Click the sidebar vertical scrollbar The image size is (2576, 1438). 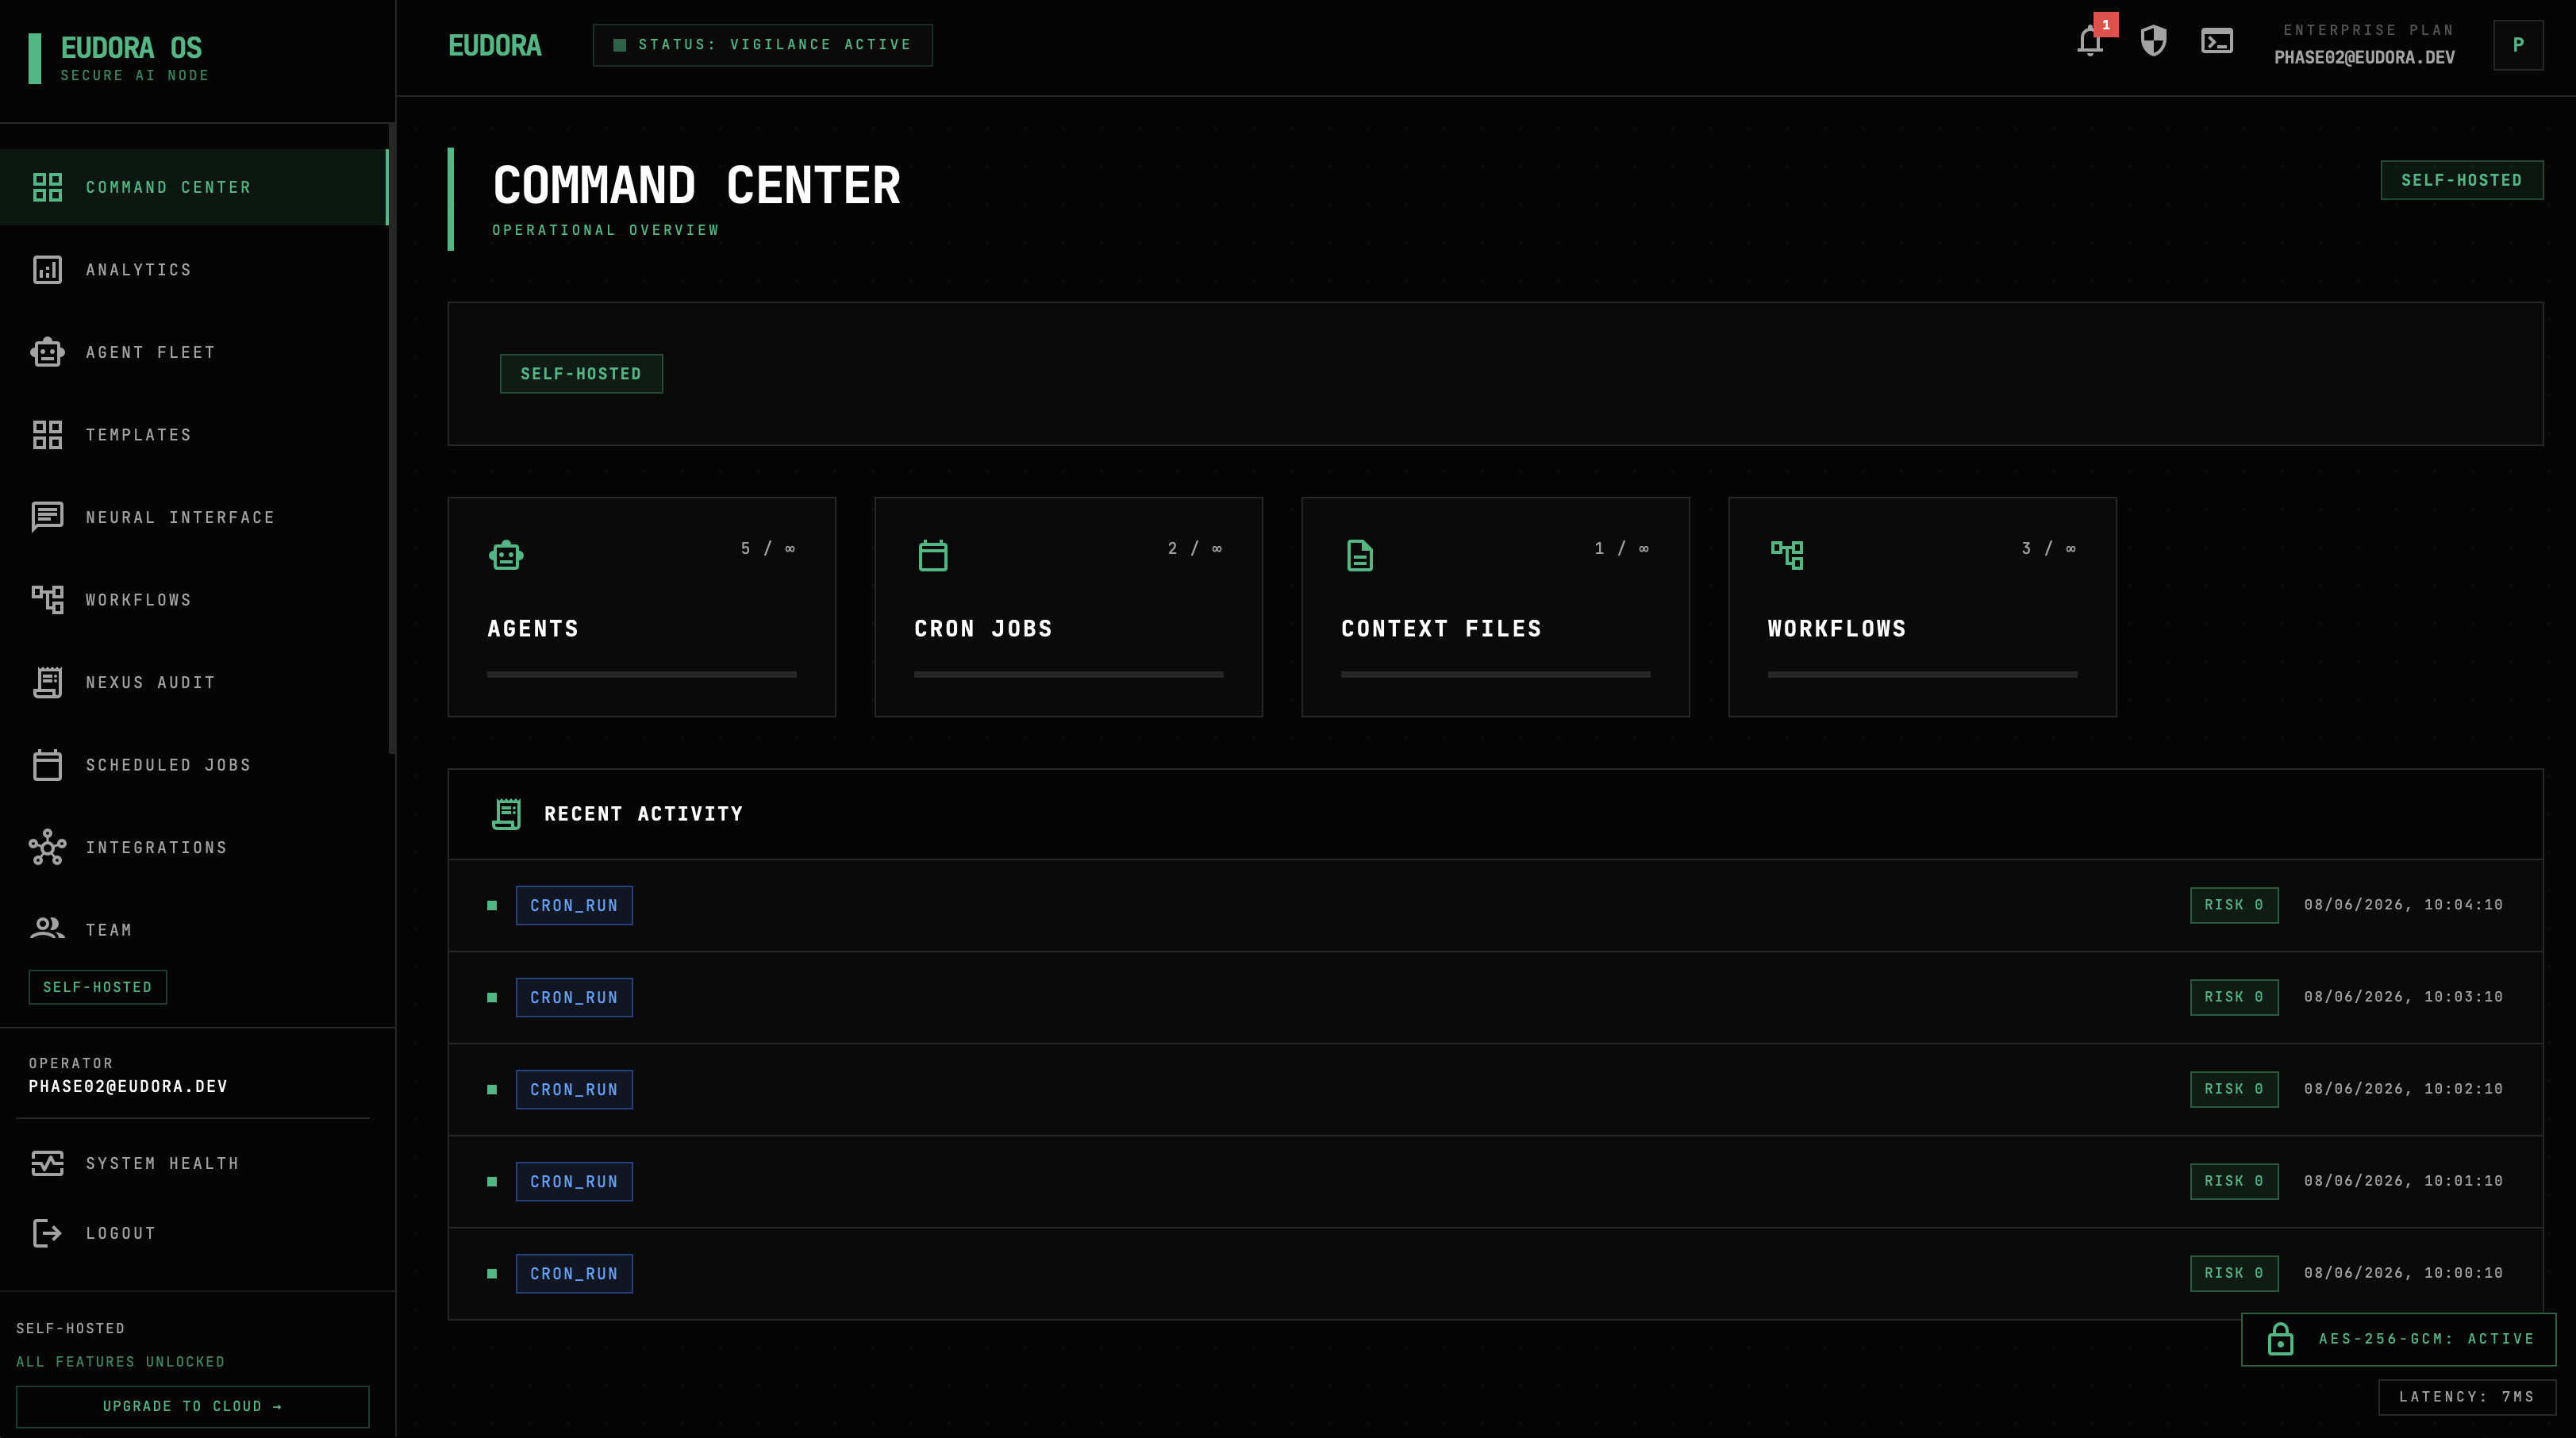click(392, 438)
